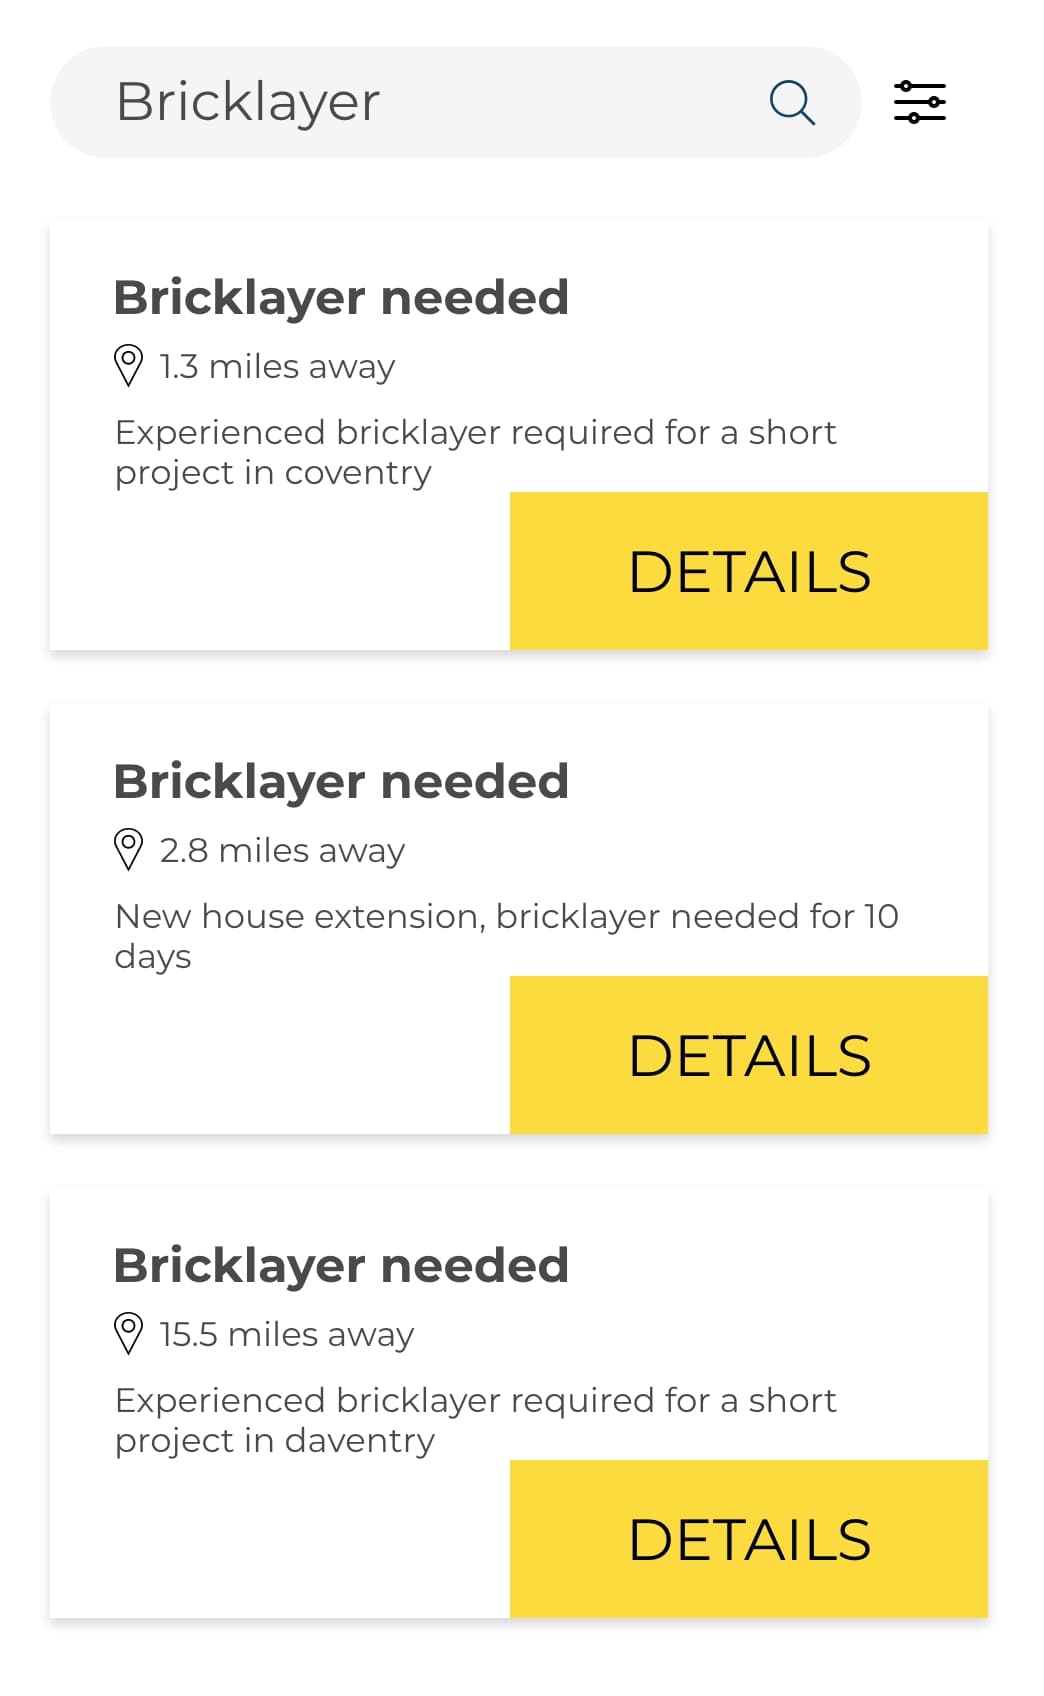Open DETAILS for the Coventry bricklayer job
The image size is (1044, 1696).
tap(749, 571)
